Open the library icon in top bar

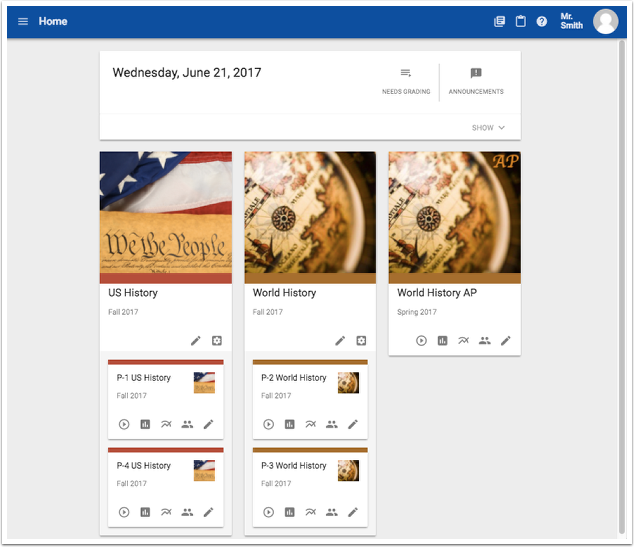click(500, 21)
